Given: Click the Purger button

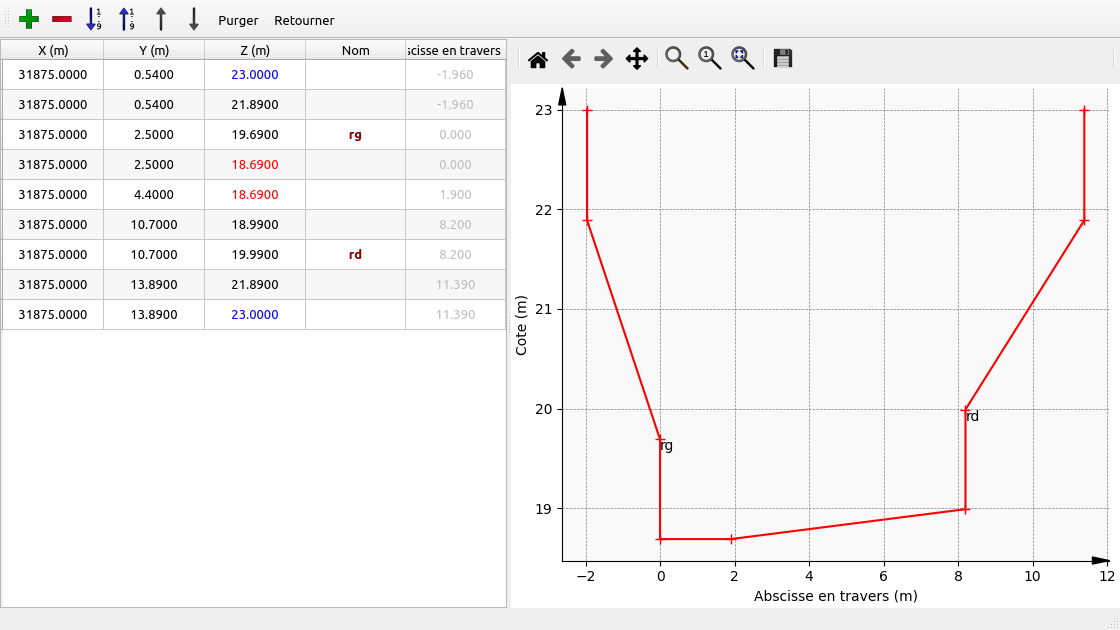Looking at the screenshot, I should point(238,21).
